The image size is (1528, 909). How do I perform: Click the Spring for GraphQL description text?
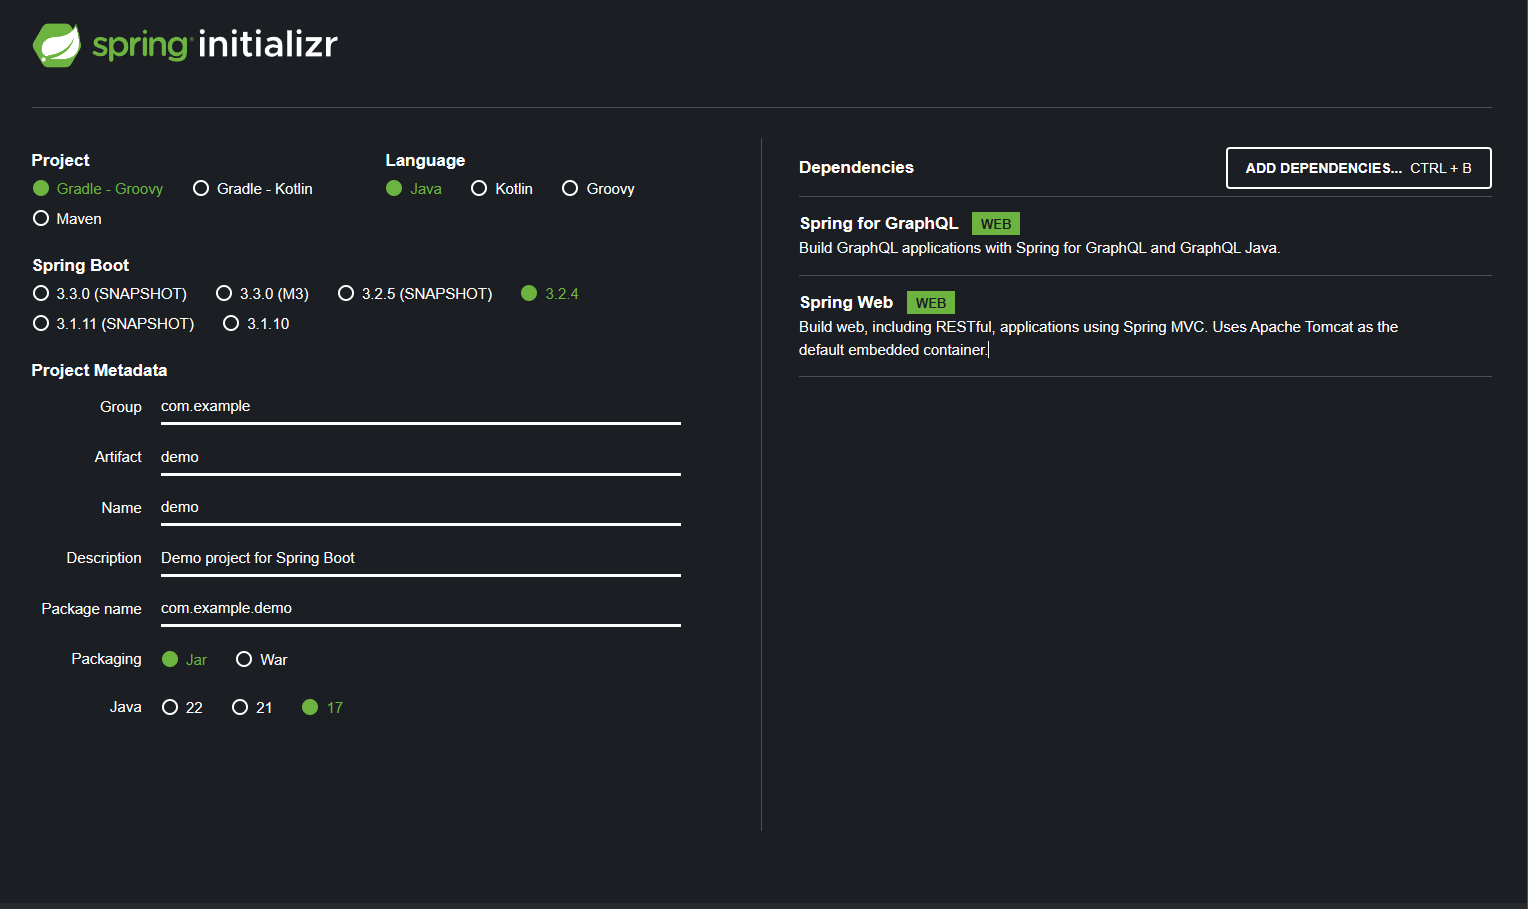coord(1039,248)
